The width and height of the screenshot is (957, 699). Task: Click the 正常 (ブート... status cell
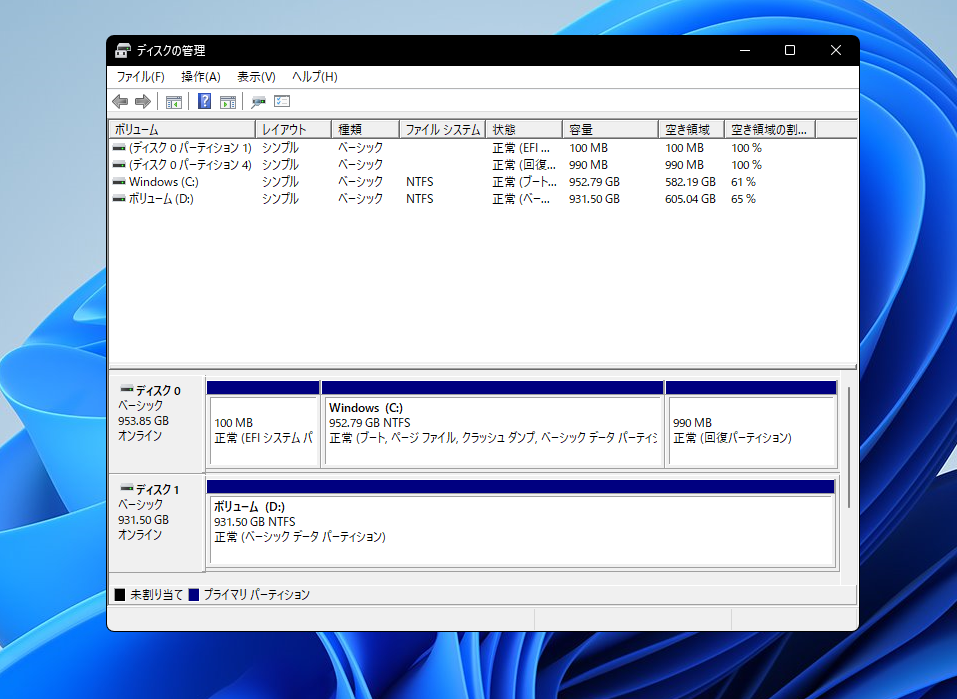(524, 182)
